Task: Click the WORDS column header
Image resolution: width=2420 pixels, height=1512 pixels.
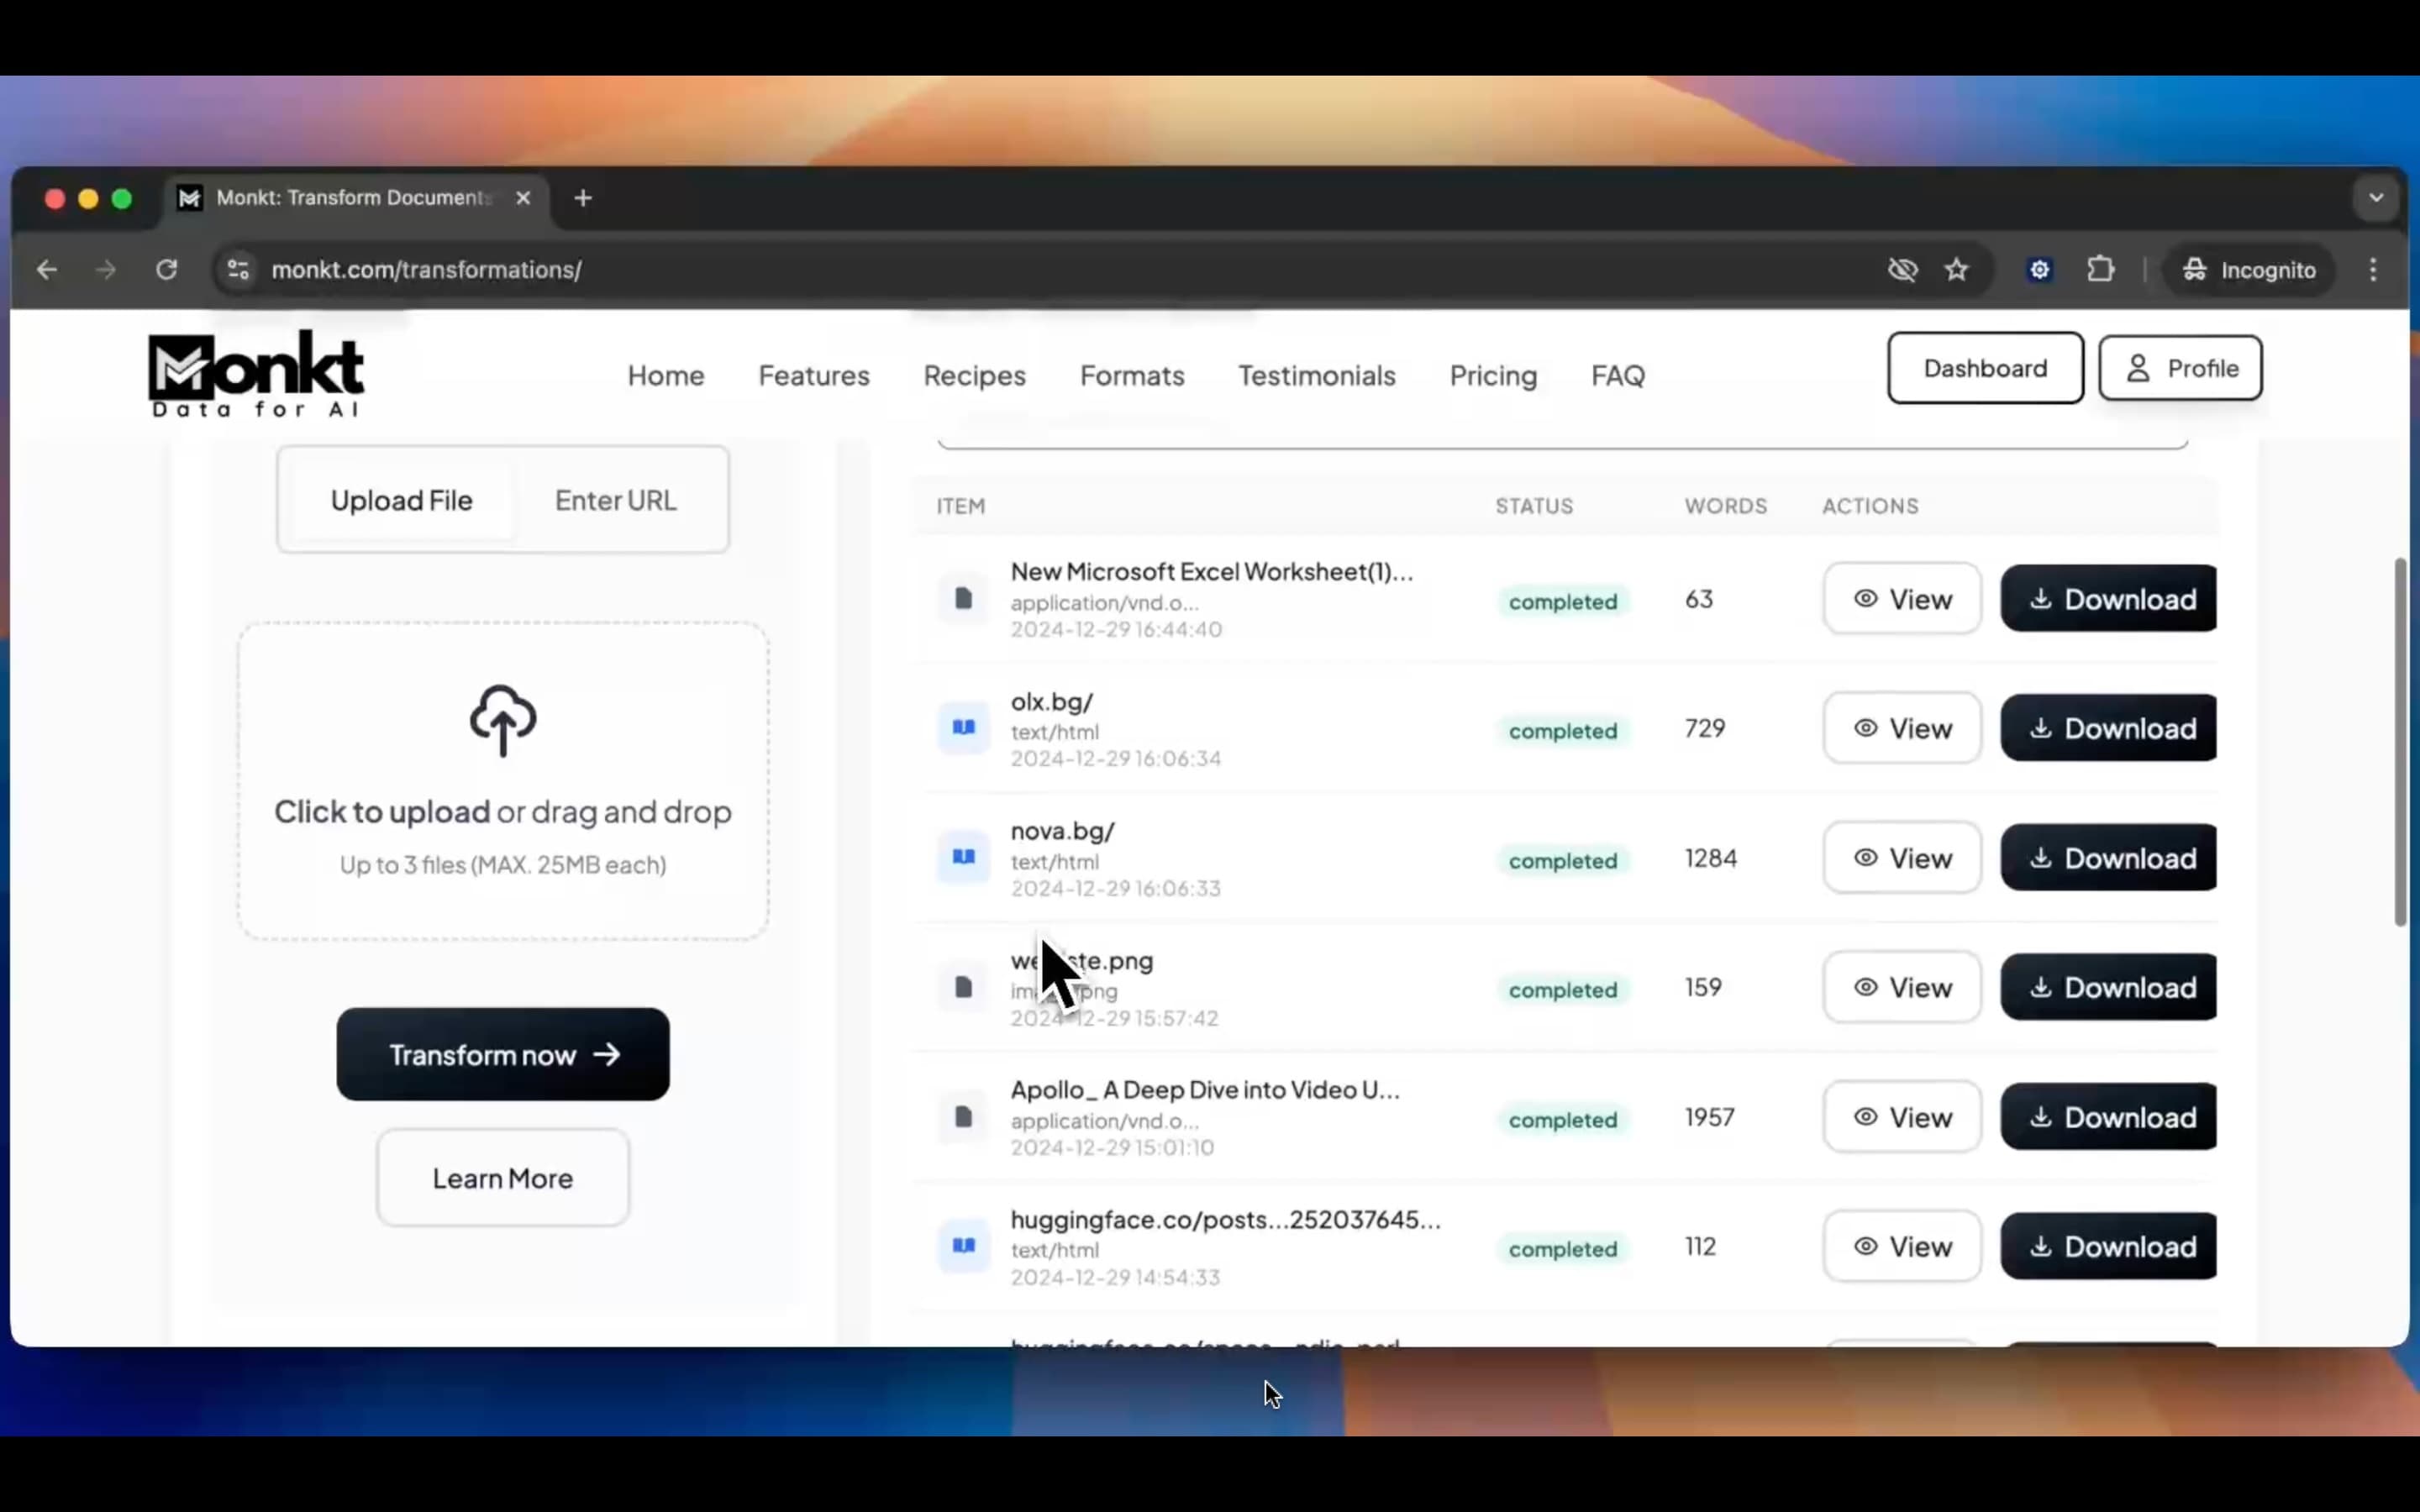Action: coord(1726,506)
